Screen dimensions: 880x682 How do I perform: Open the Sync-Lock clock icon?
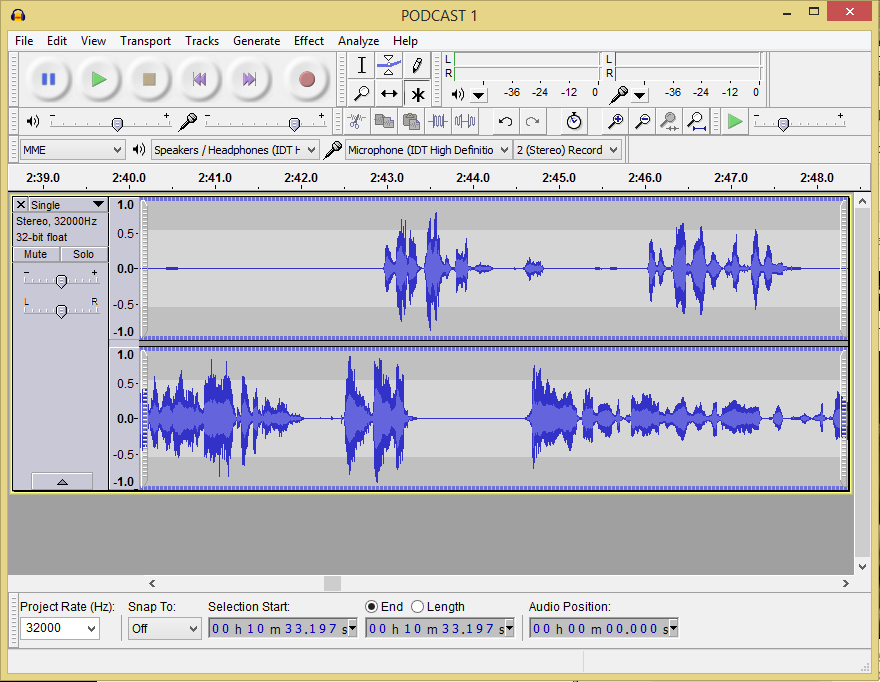(574, 121)
